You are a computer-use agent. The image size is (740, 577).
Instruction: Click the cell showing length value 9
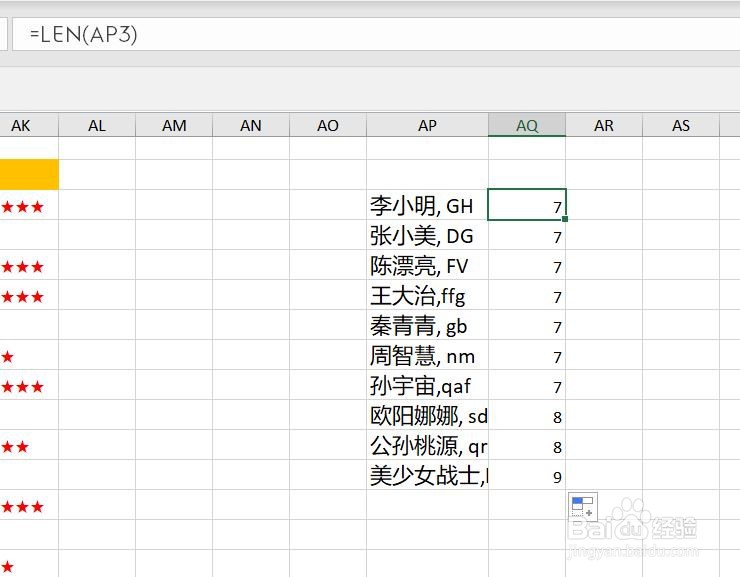[527, 477]
